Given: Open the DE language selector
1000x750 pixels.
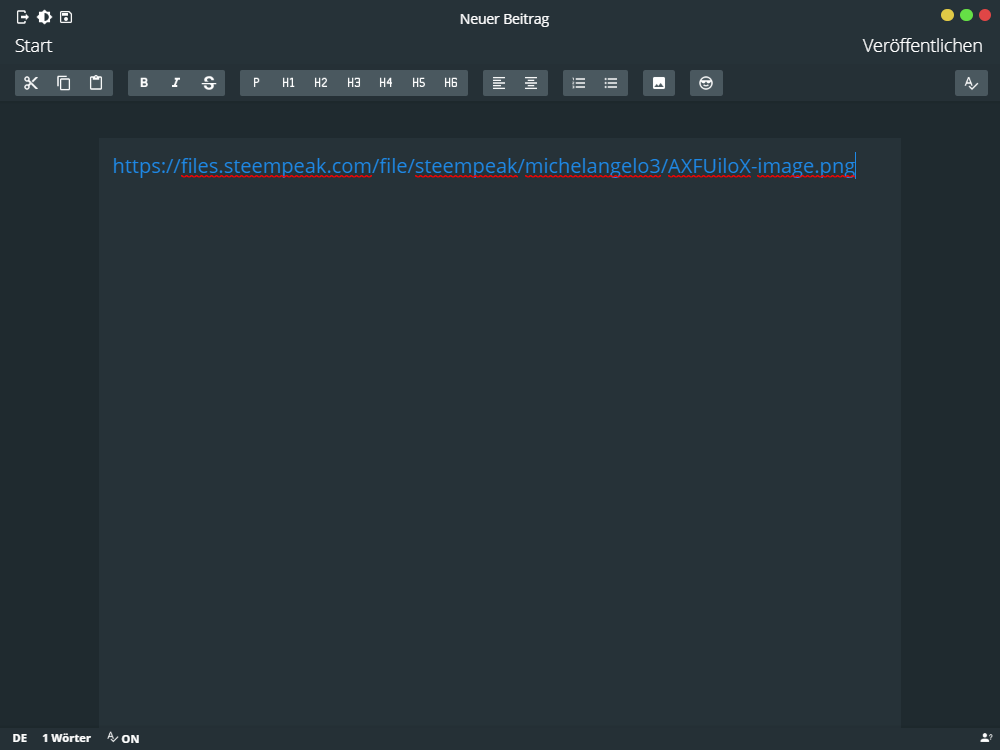Looking at the screenshot, I should (x=20, y=738).
